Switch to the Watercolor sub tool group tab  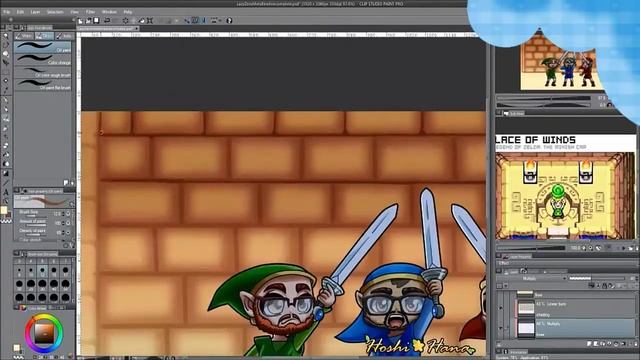point(24,36)
